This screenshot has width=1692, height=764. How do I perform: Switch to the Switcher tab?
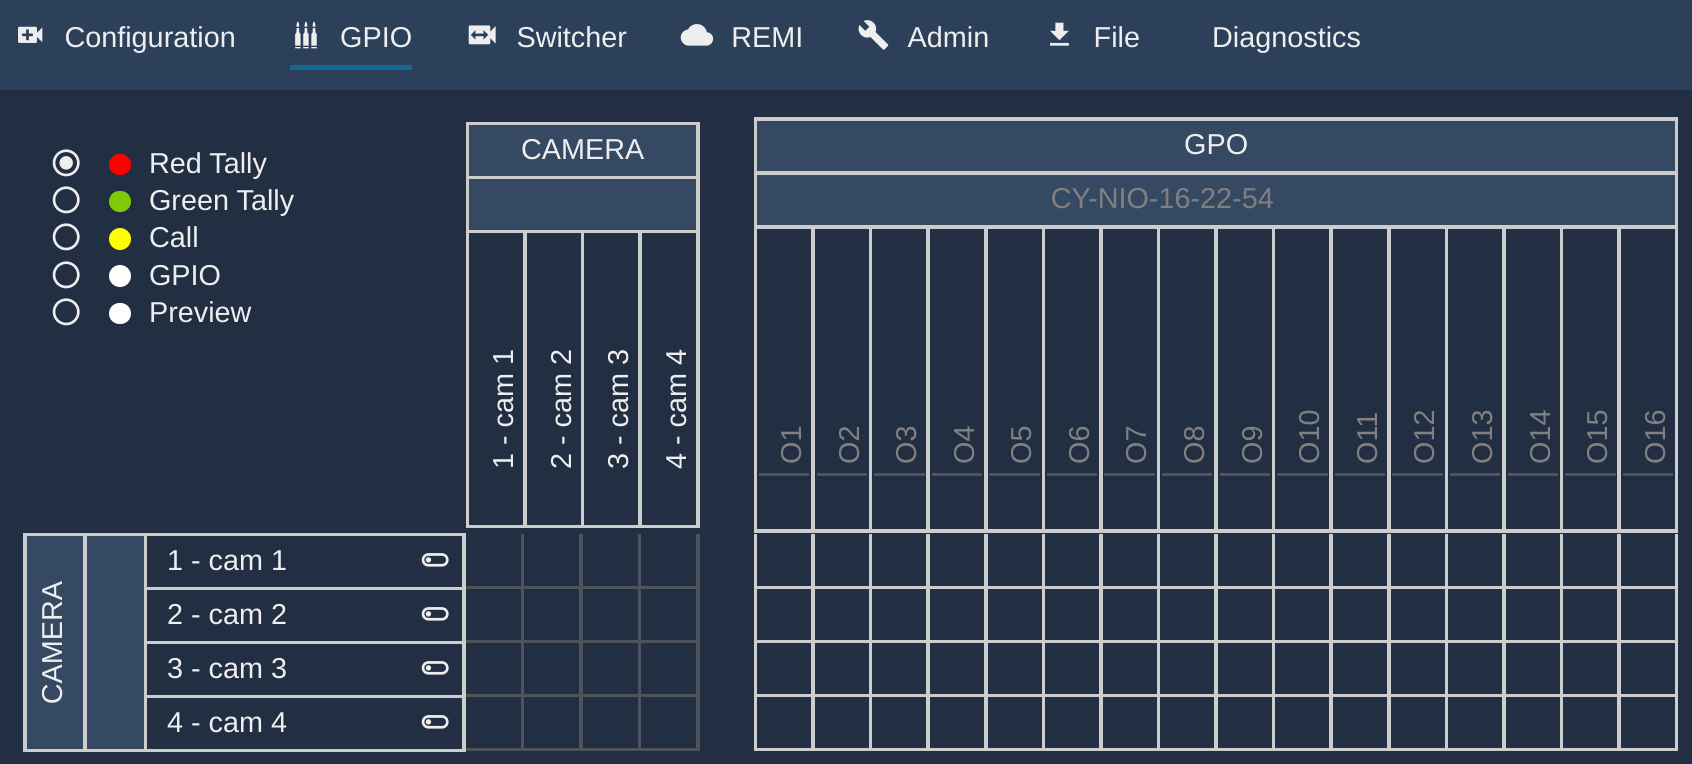click(x=547, y=37)
